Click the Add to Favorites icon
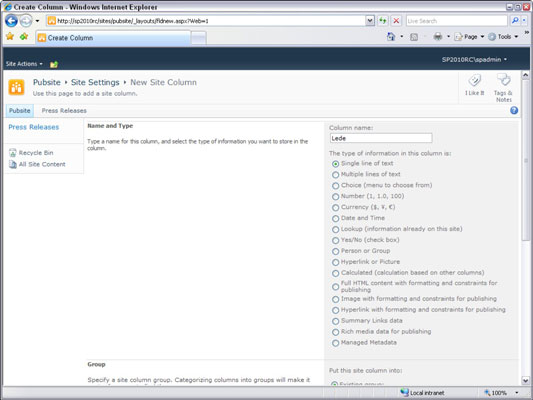Viewport: 533px width, 400px height. coord(24,36)
